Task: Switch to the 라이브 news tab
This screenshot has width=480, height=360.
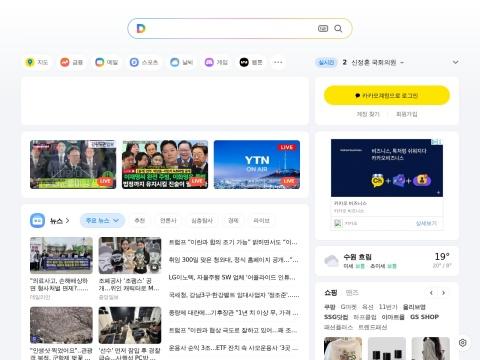Action: pyautogui.click(x=261, y=221)
